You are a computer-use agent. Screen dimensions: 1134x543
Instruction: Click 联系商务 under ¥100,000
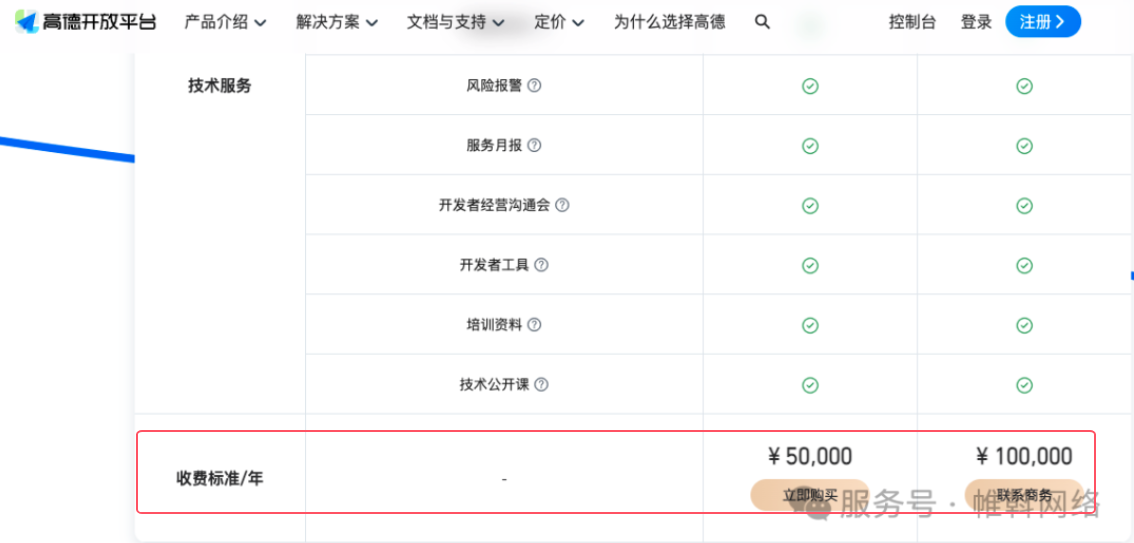click(1023, 494)
